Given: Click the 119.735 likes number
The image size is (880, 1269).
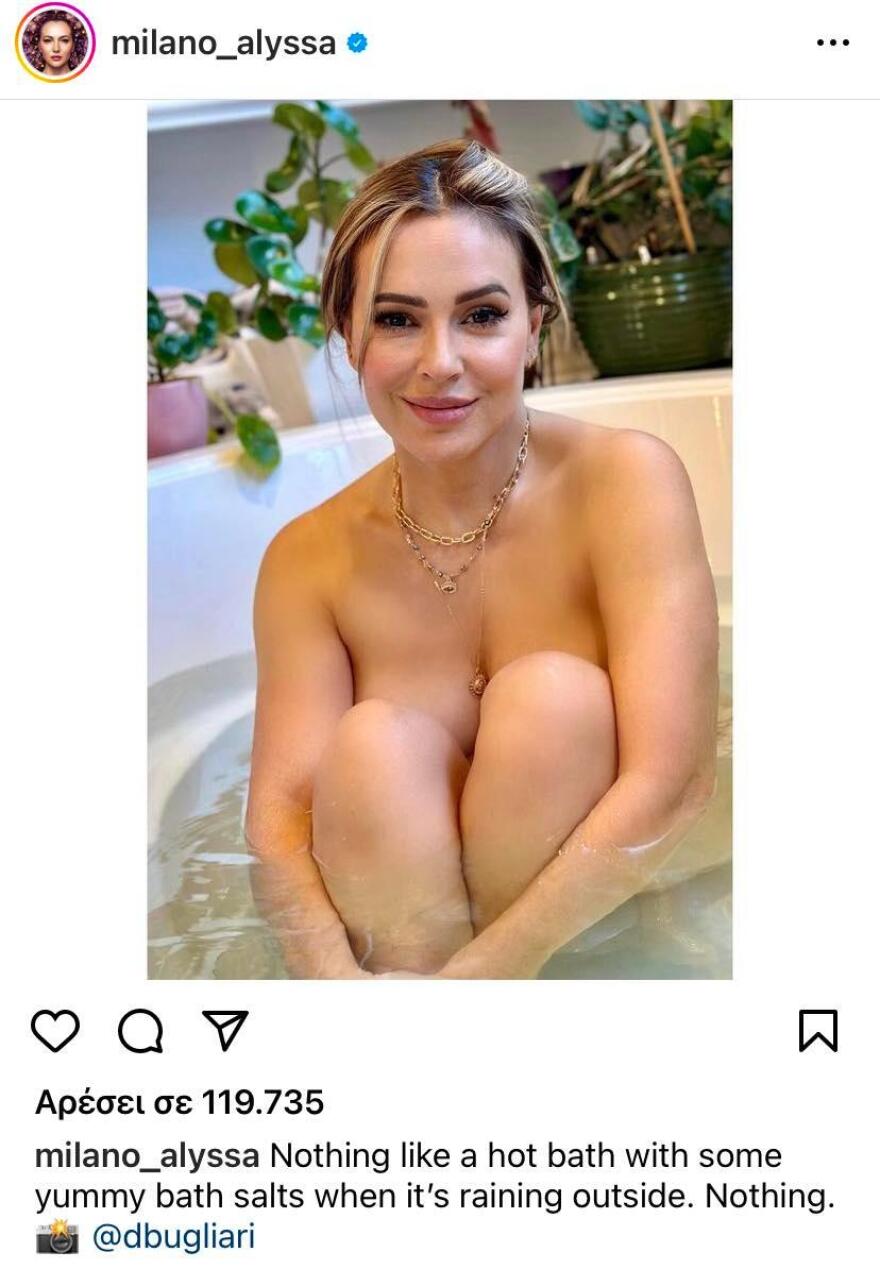Looking at the screenshot, I should click(x=264, y=1103).
